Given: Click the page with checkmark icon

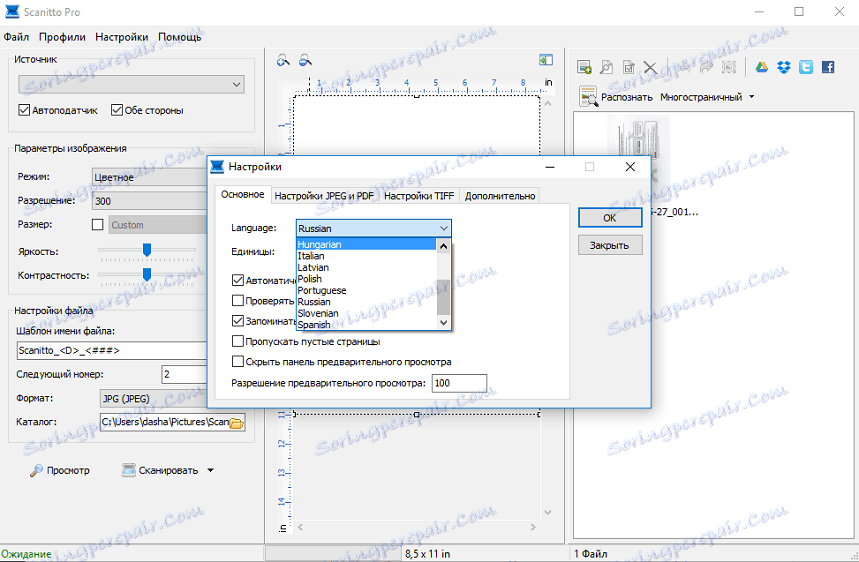Looking at the screenshot, I should click(x=629, y=67).
